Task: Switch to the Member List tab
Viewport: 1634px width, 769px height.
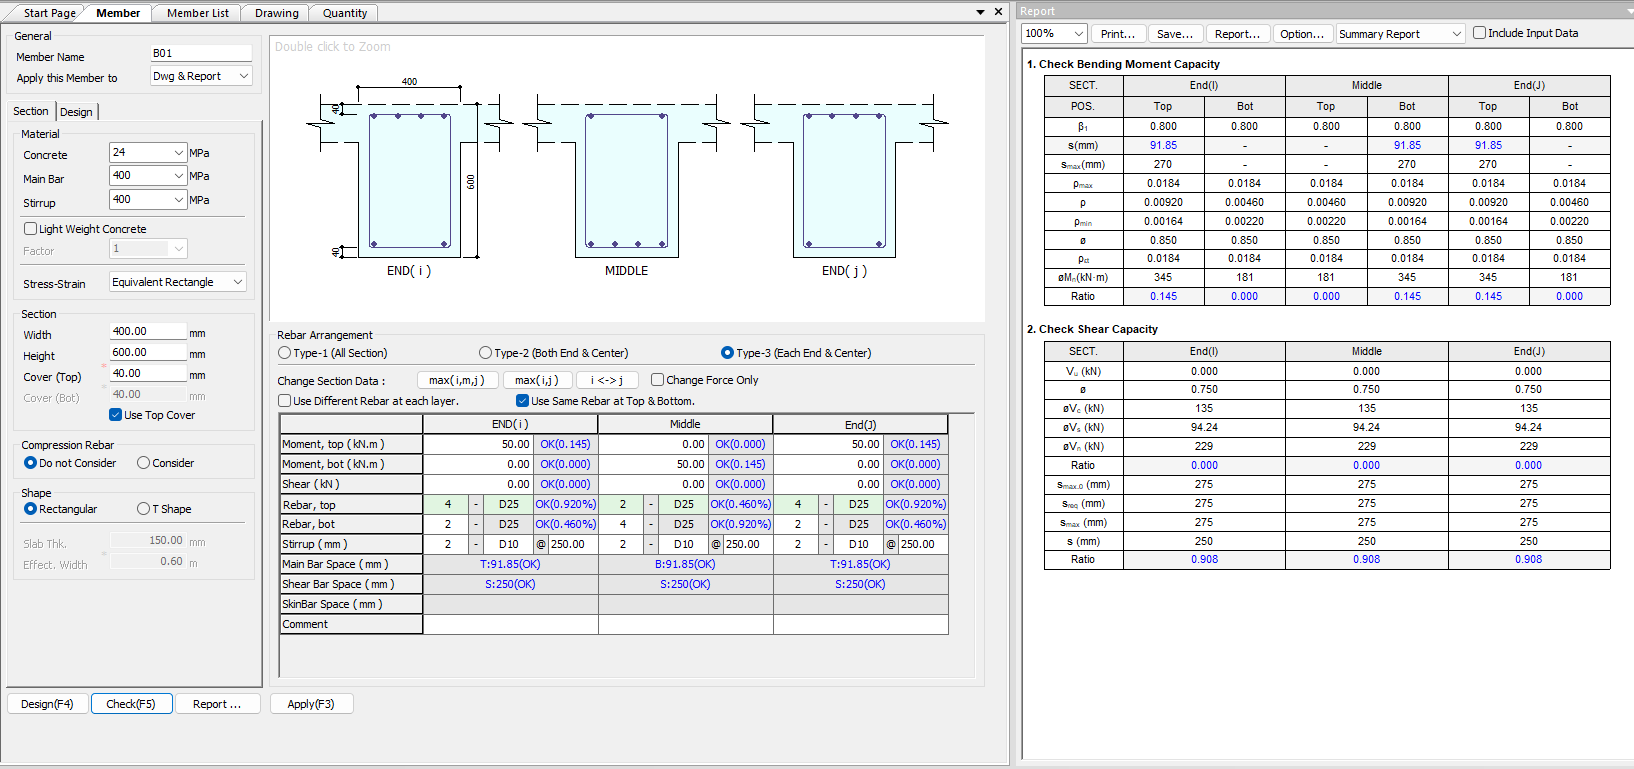Action: point(197,13)
